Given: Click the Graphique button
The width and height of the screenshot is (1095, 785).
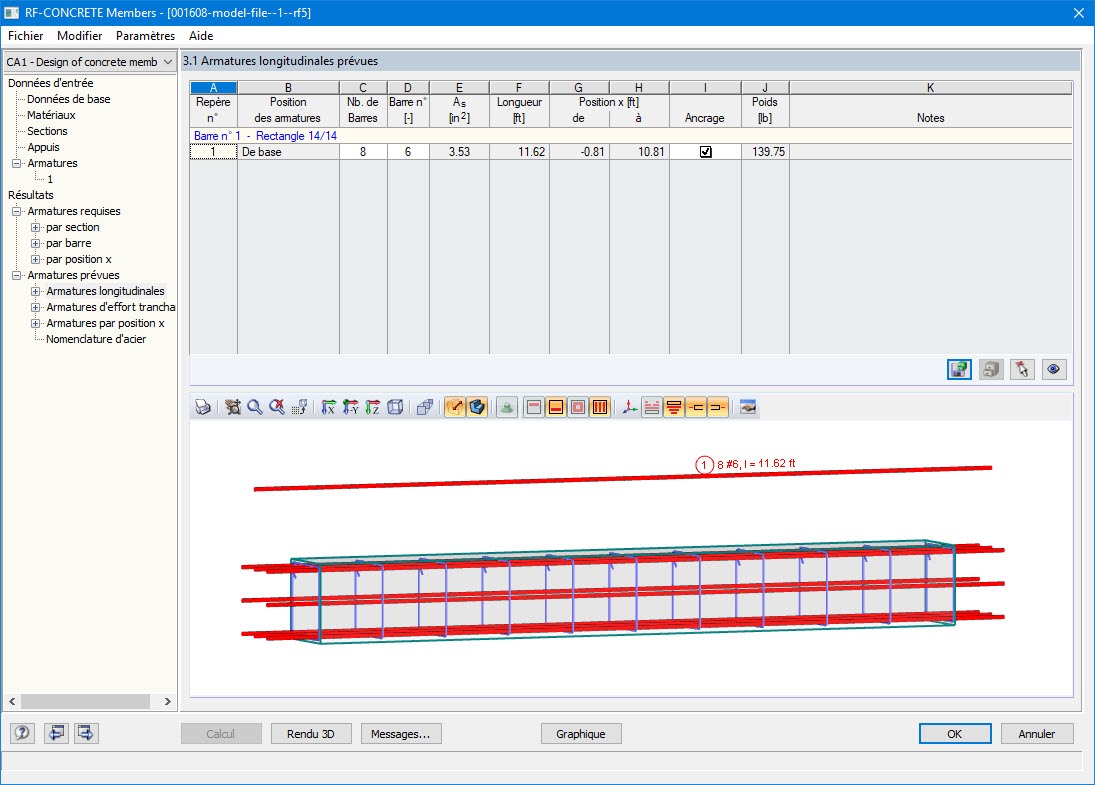Looking at the screenshot, I should coord(581,734).
